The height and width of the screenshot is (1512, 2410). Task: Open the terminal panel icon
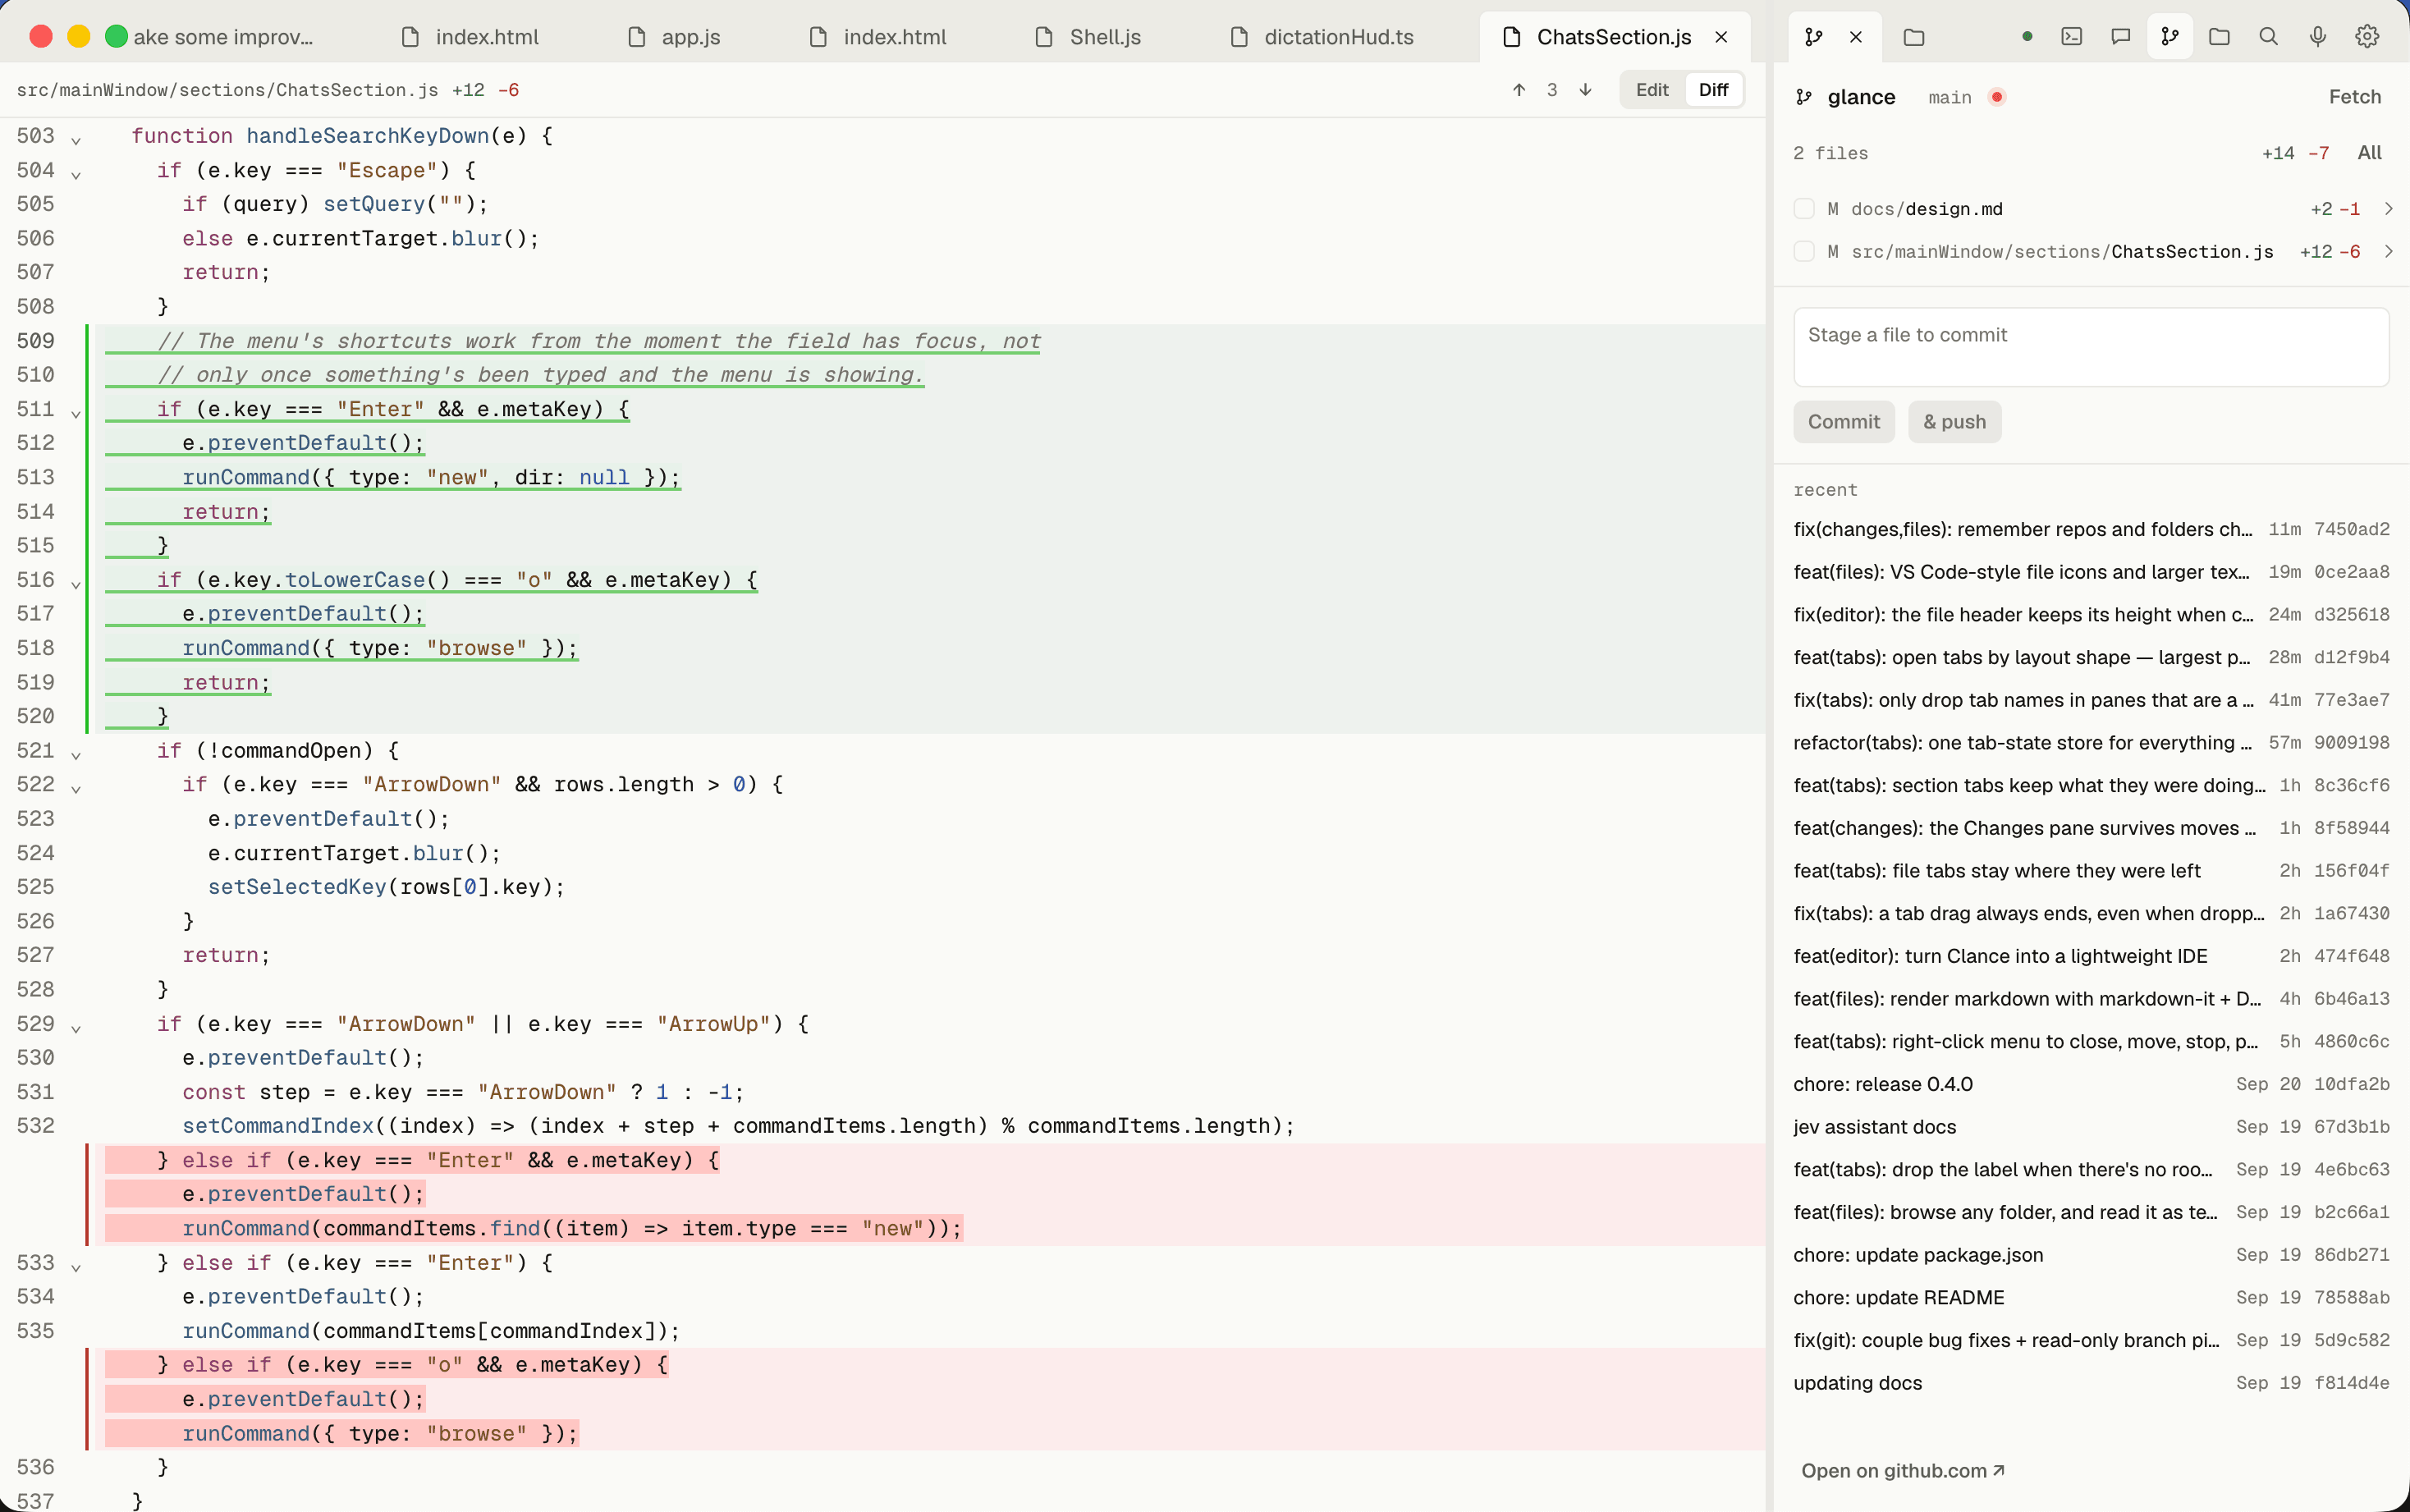point(2071,37)
